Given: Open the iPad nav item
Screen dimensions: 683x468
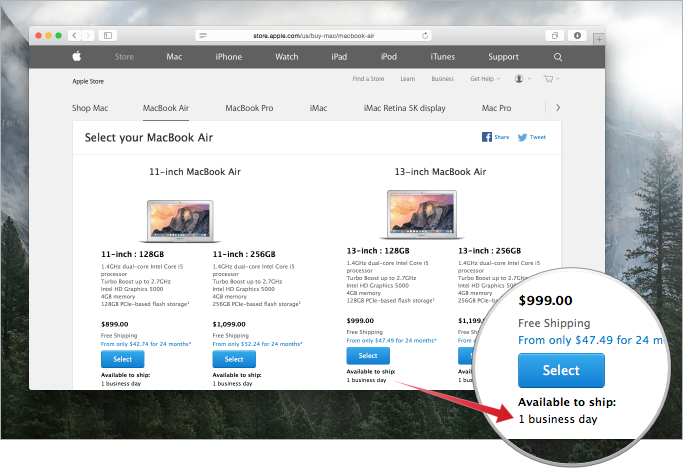Looking at the screenshot, I should coord(339,57).
